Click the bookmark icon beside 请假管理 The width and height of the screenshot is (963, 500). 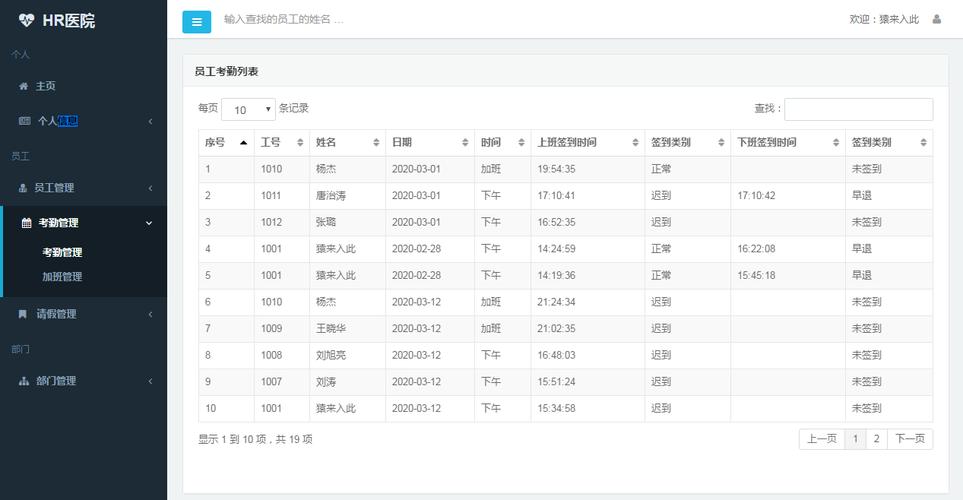pyautogui.click(x=23, y=314)
